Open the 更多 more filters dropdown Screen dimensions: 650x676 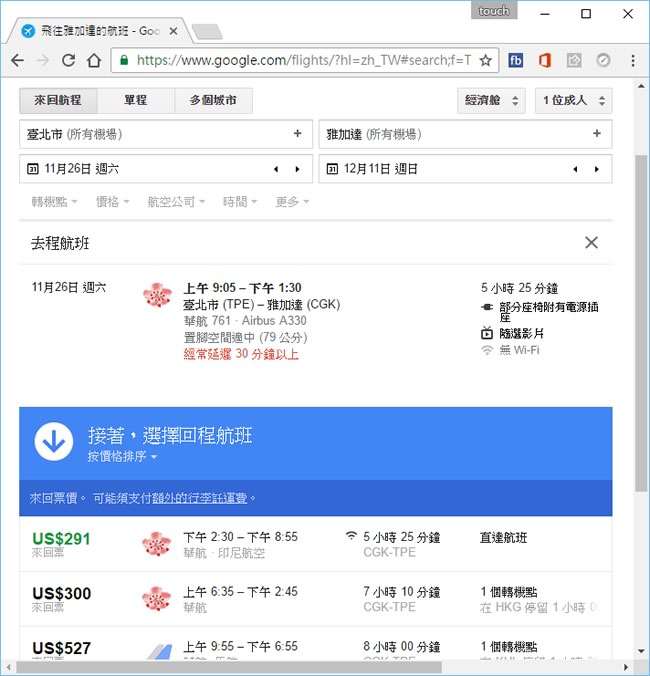(x=292, y=202)
